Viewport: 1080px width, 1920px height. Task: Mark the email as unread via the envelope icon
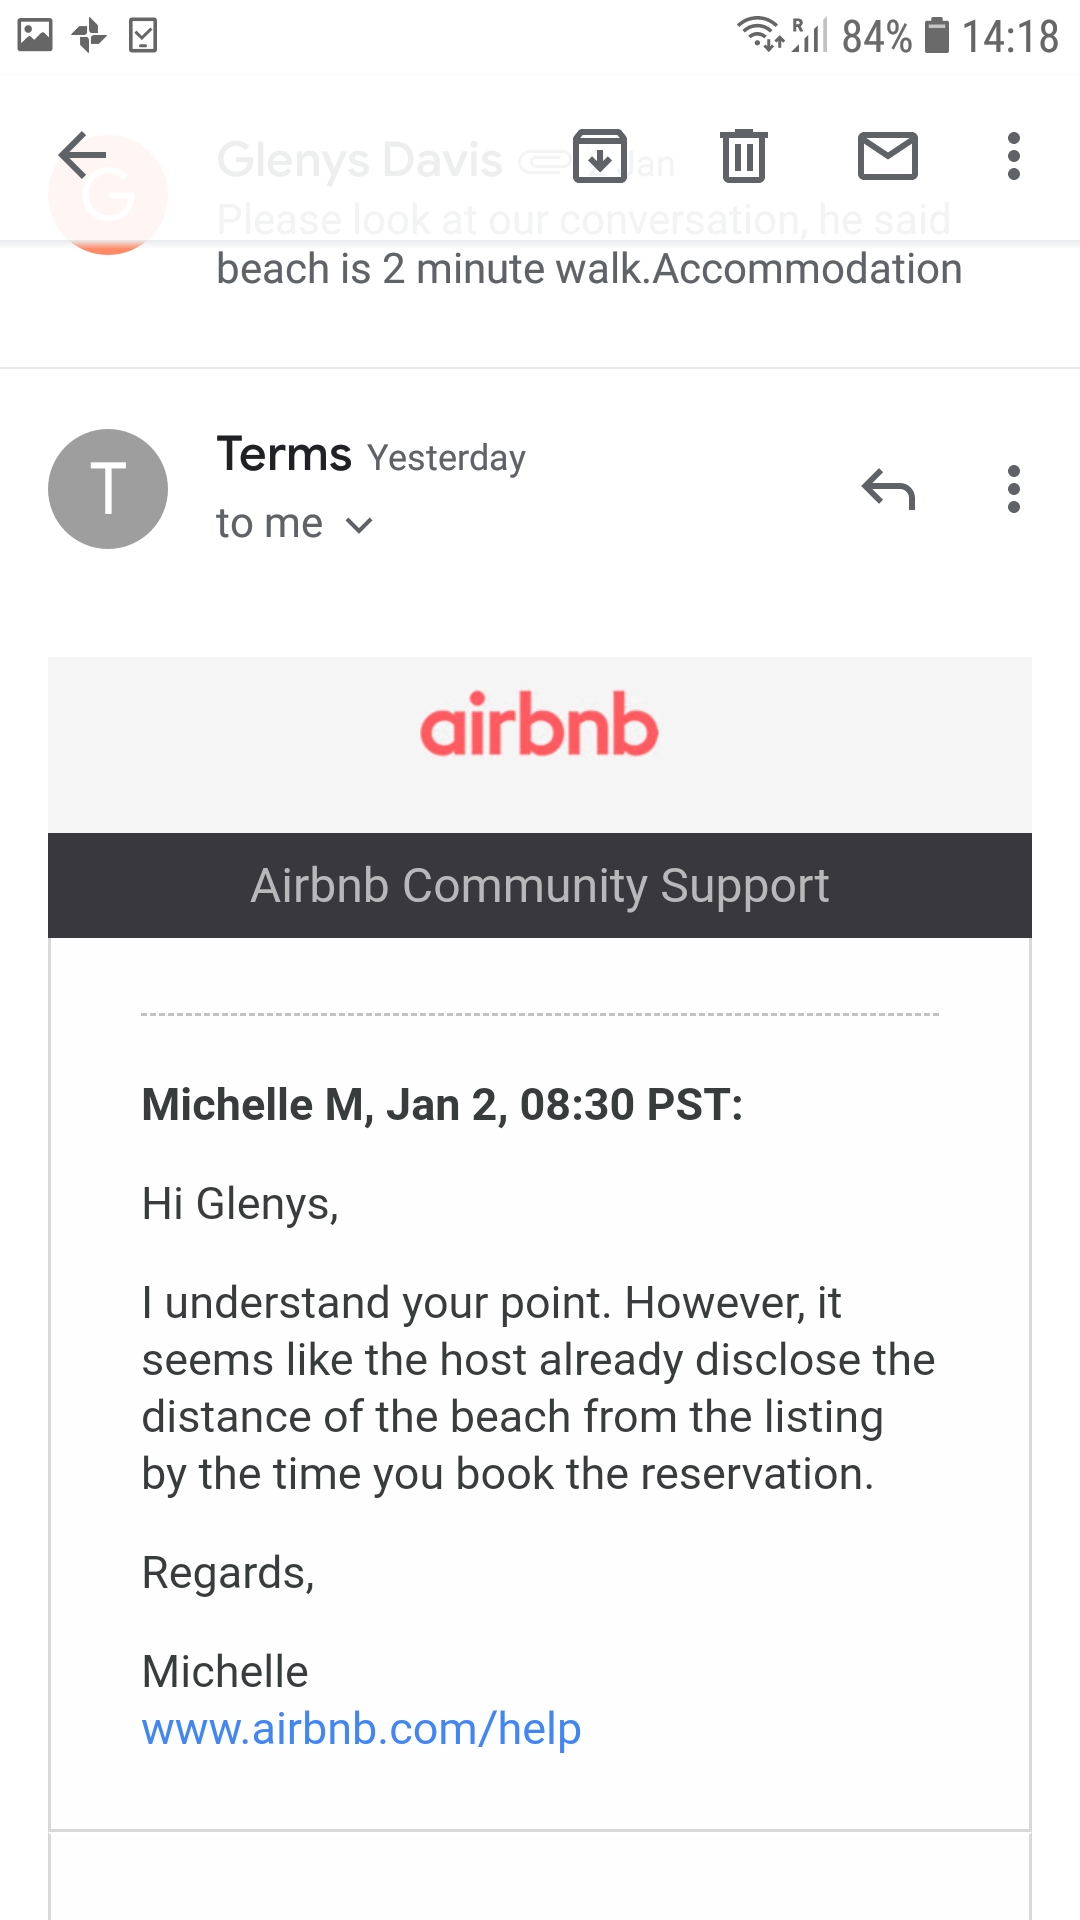[x=888, y=156]
